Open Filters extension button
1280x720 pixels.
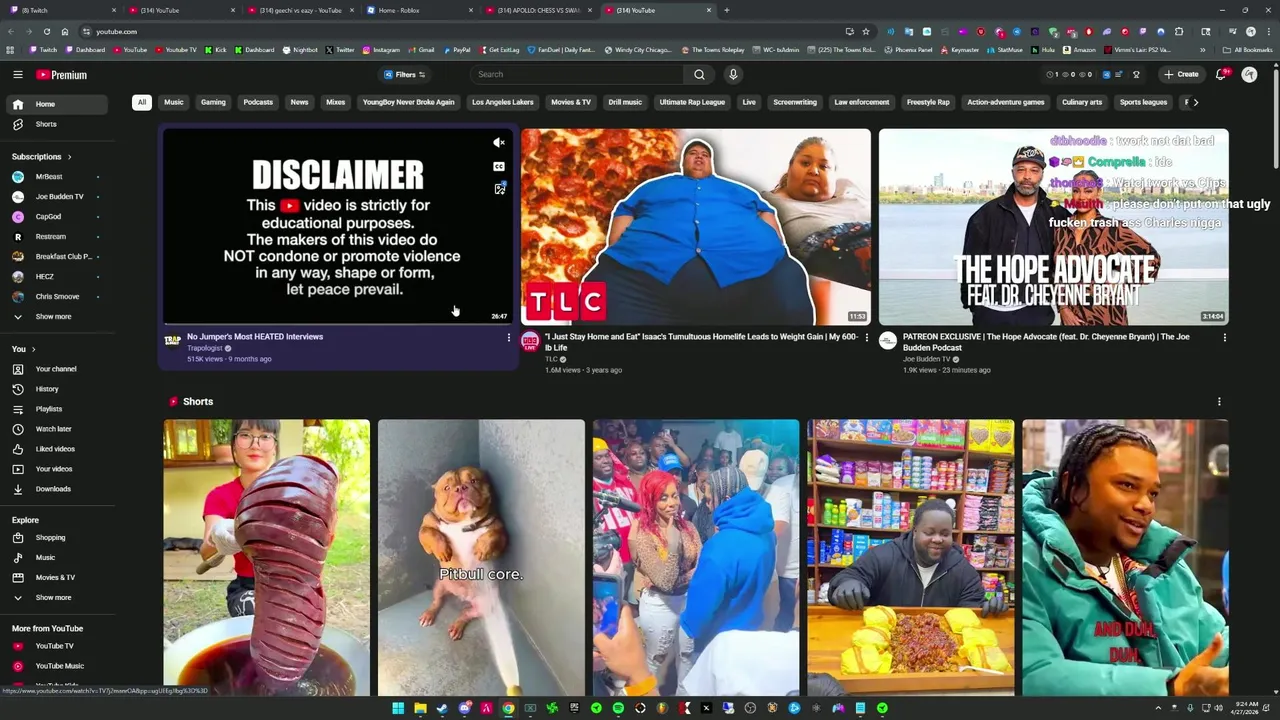405,74
